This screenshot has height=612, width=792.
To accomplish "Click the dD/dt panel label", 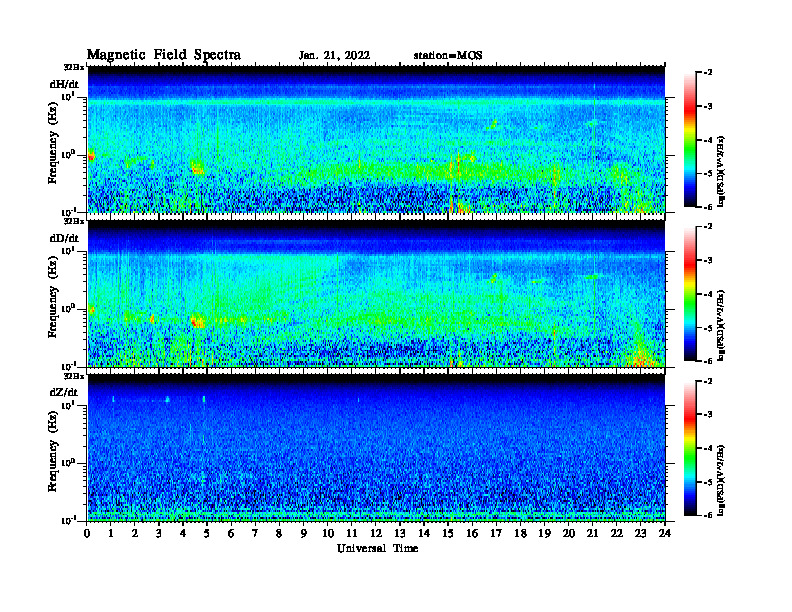I will pos(64,238).
